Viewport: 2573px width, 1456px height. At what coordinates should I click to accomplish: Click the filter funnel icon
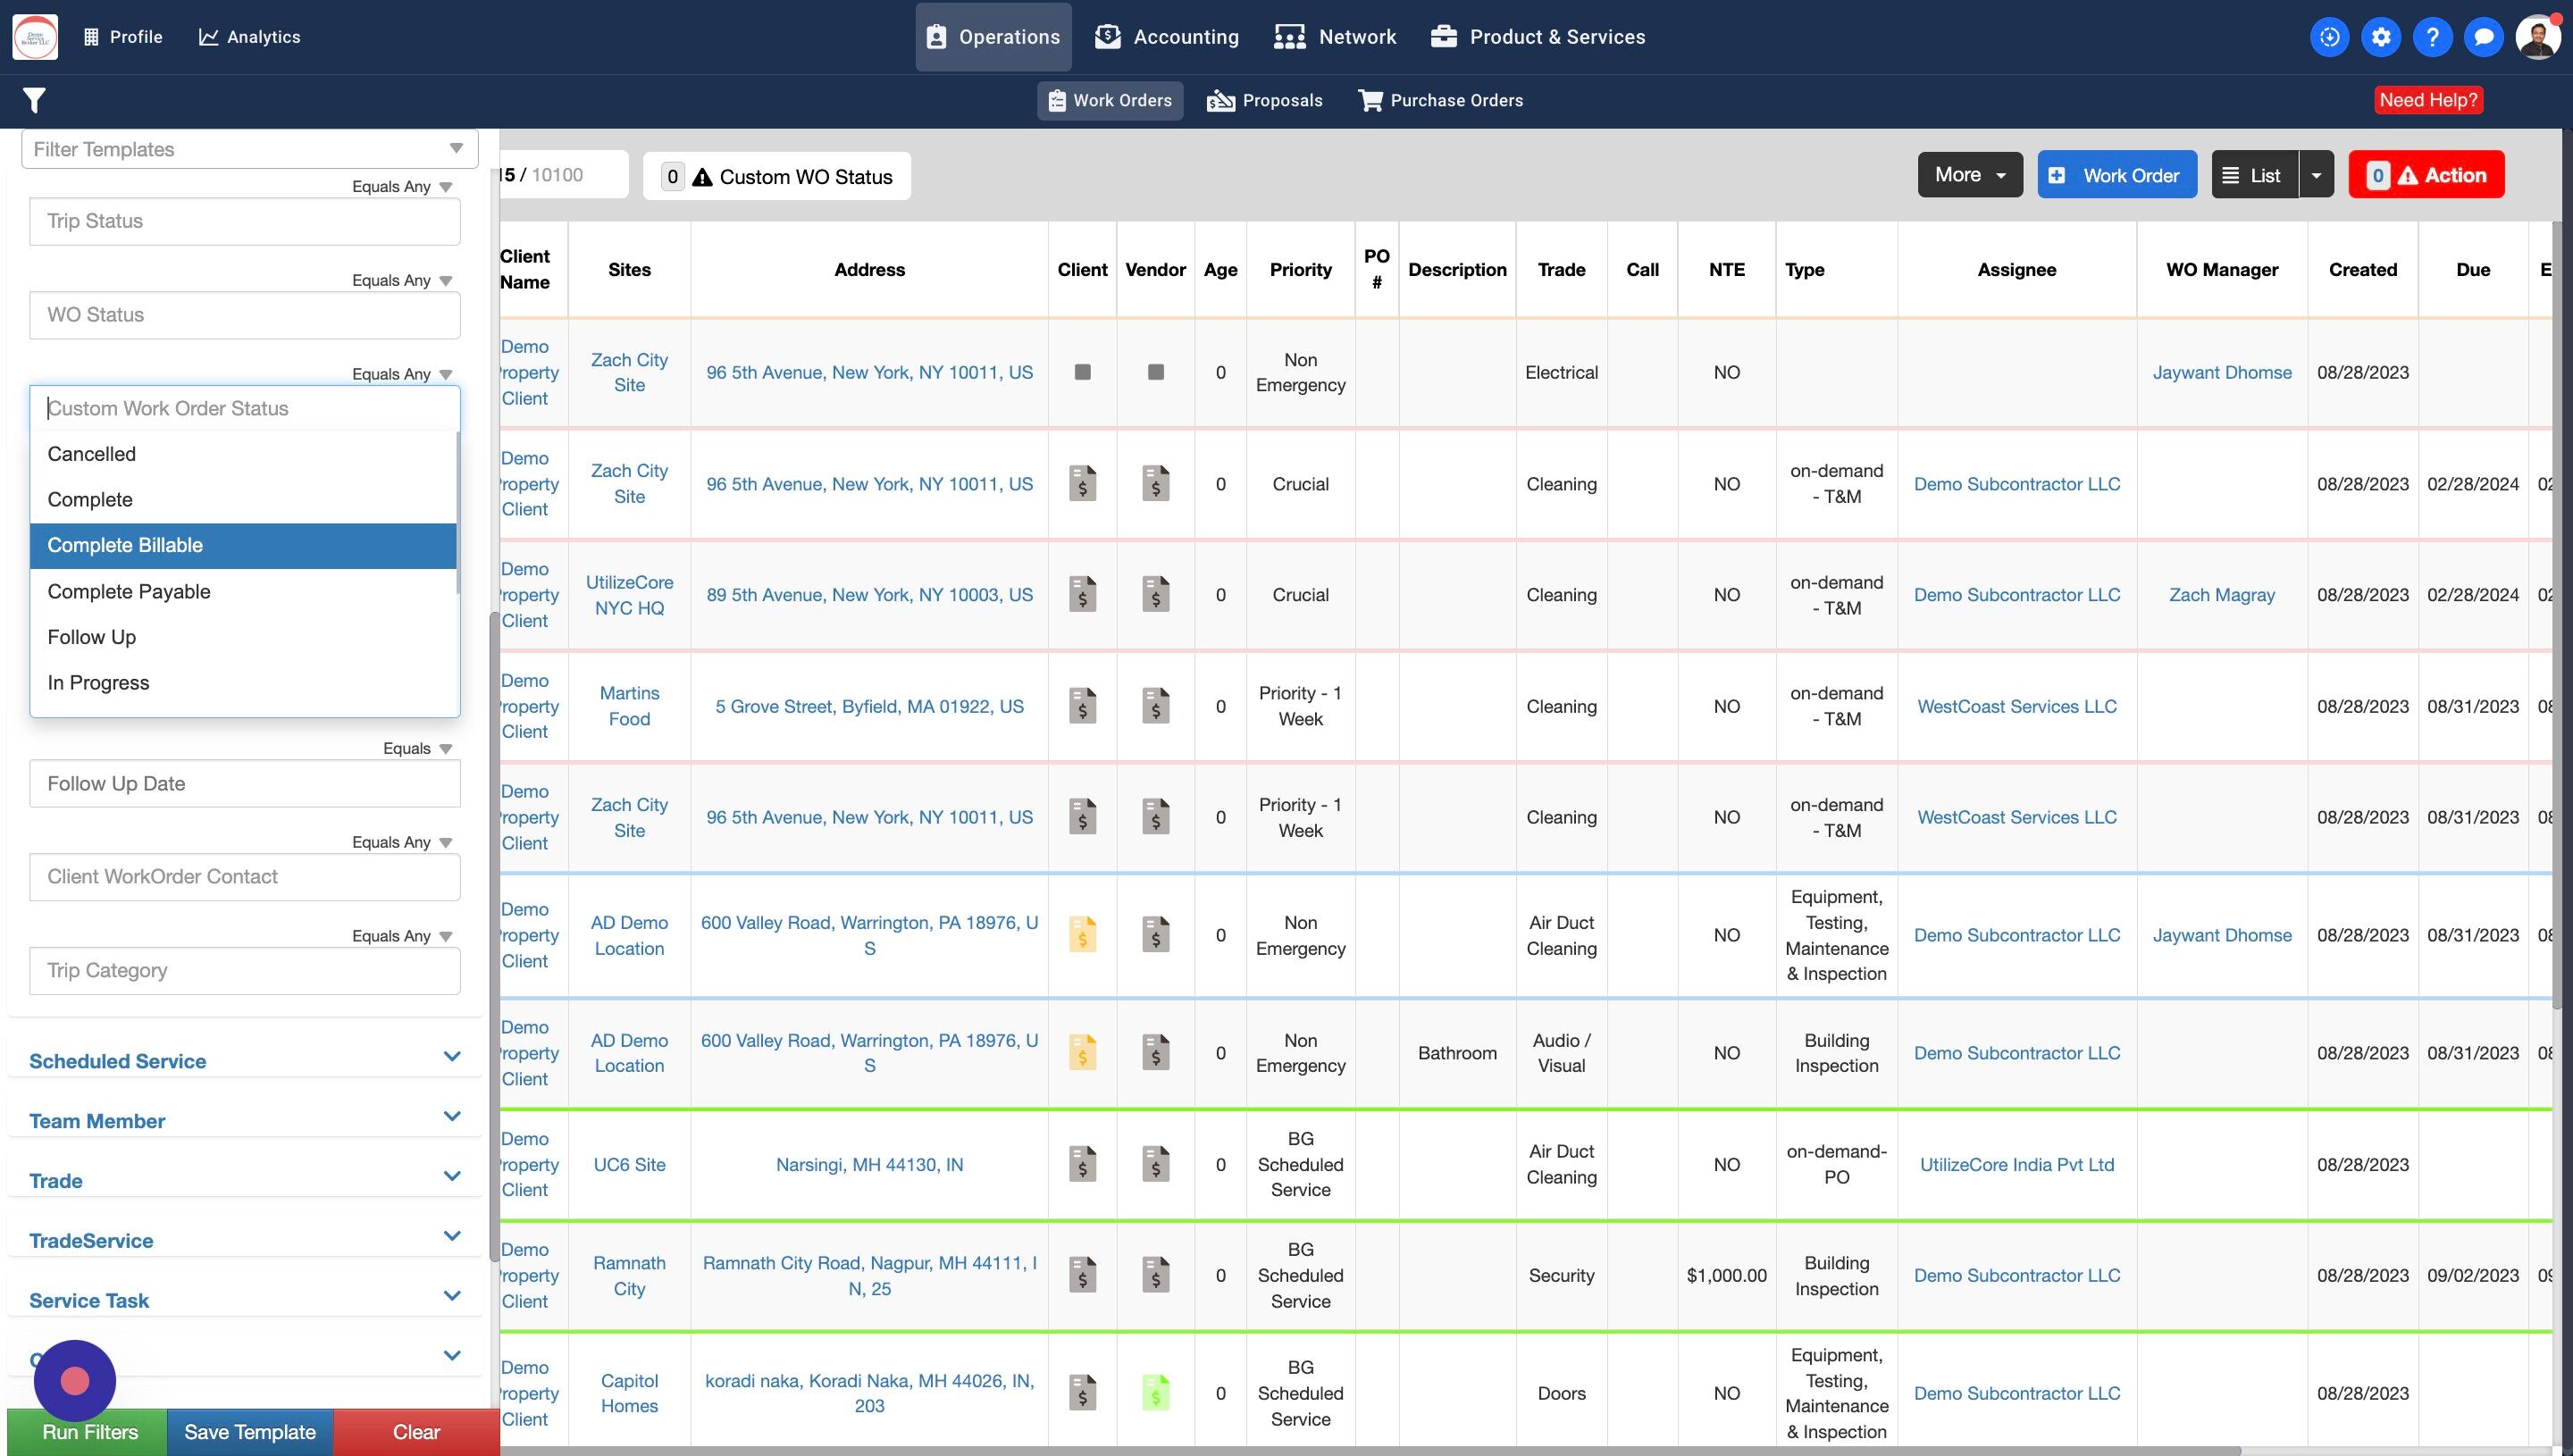point(34,100)
